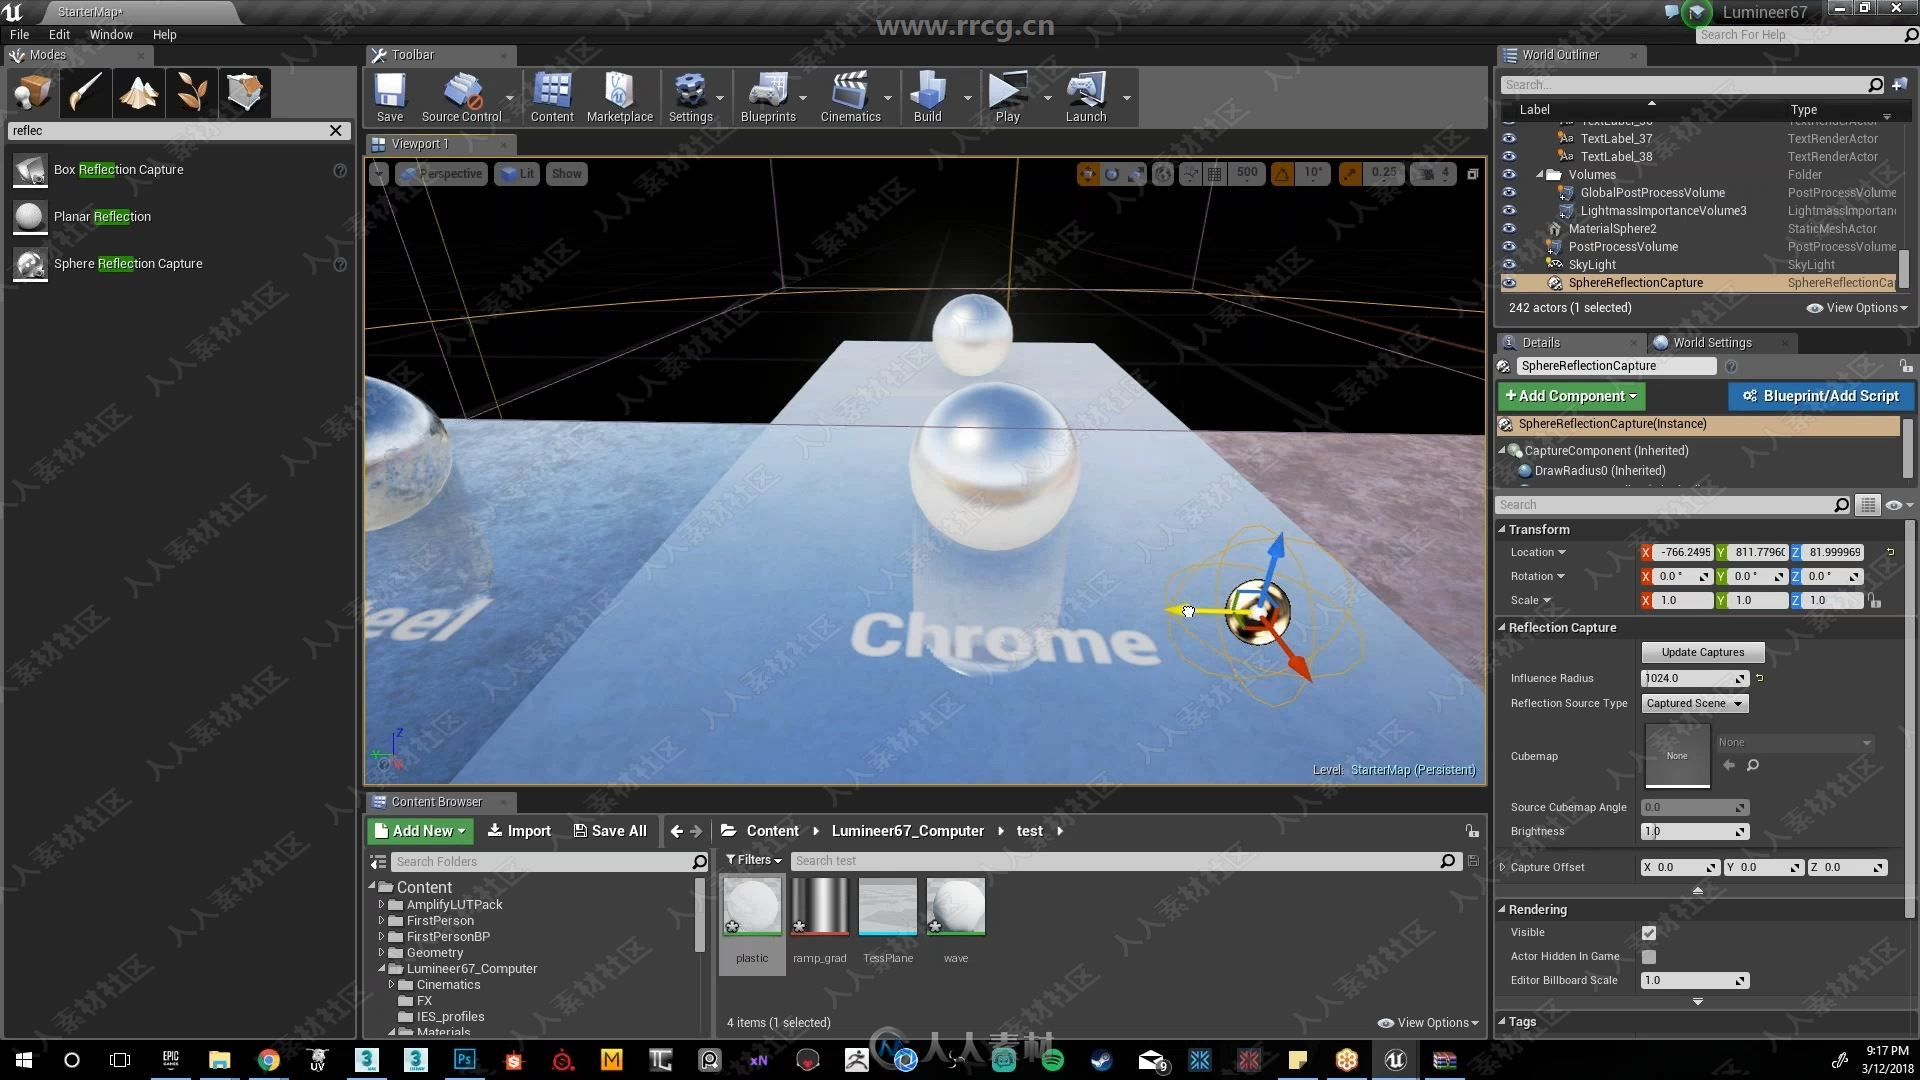Open the Window menu
Image resolution: width=1920 pixels, height=1080 pixels.
pos(111,35)
